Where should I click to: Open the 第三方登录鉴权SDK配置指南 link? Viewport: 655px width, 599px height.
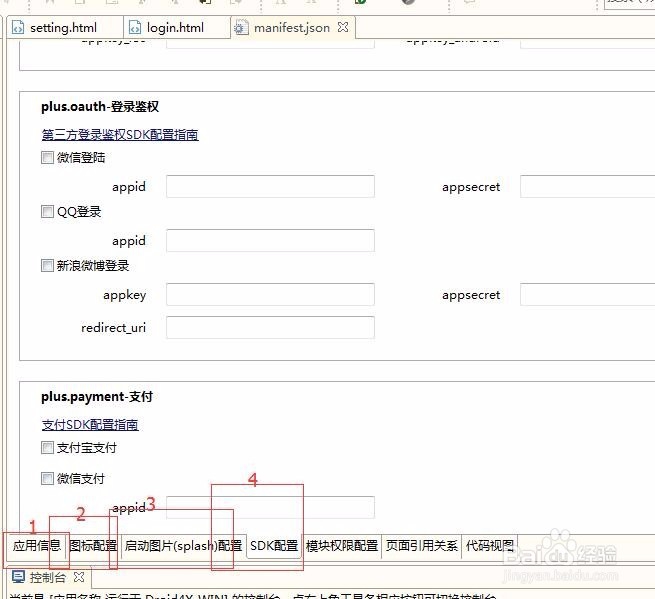point(120,135)
